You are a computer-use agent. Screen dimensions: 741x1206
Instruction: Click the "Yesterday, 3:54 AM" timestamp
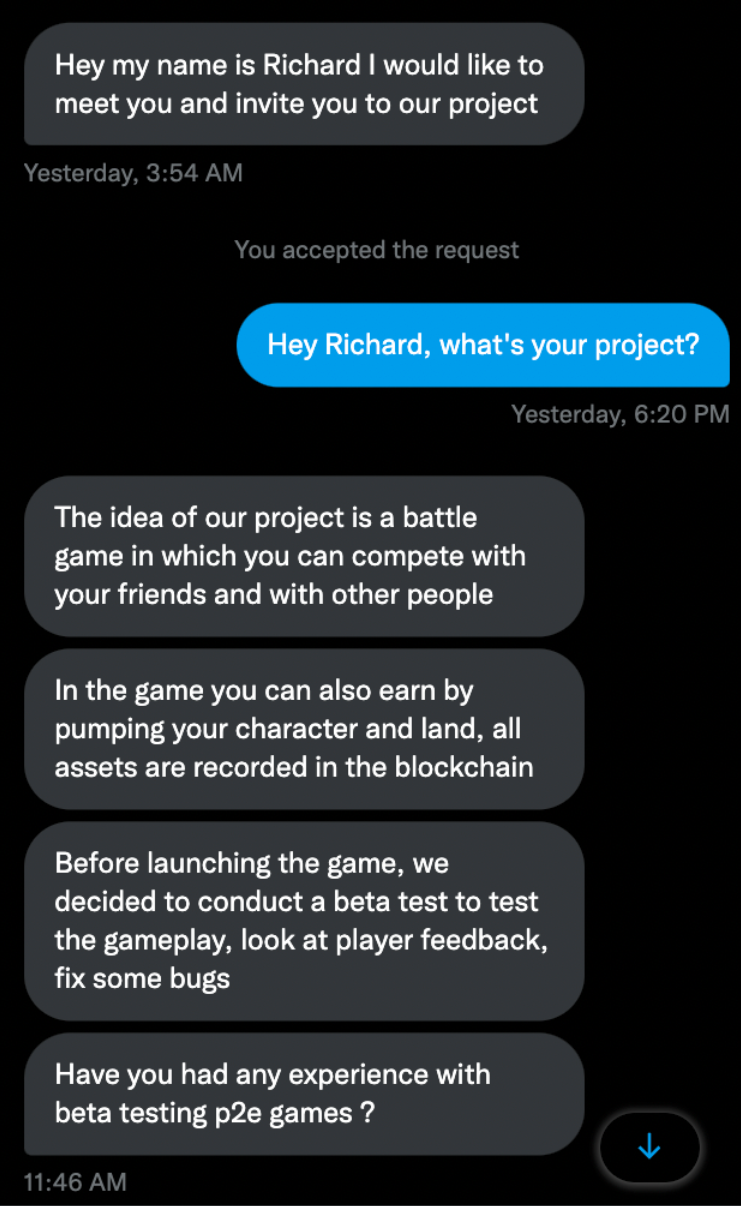133,173
